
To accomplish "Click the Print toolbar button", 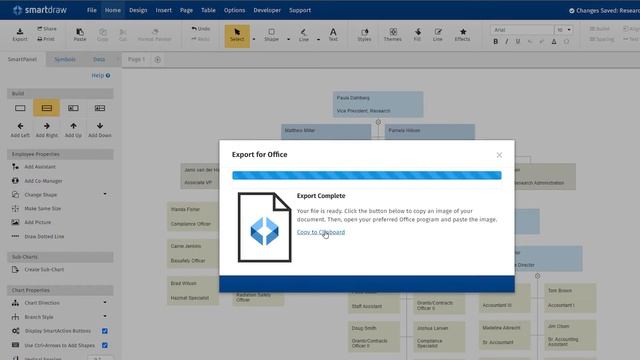I will 46,39.
